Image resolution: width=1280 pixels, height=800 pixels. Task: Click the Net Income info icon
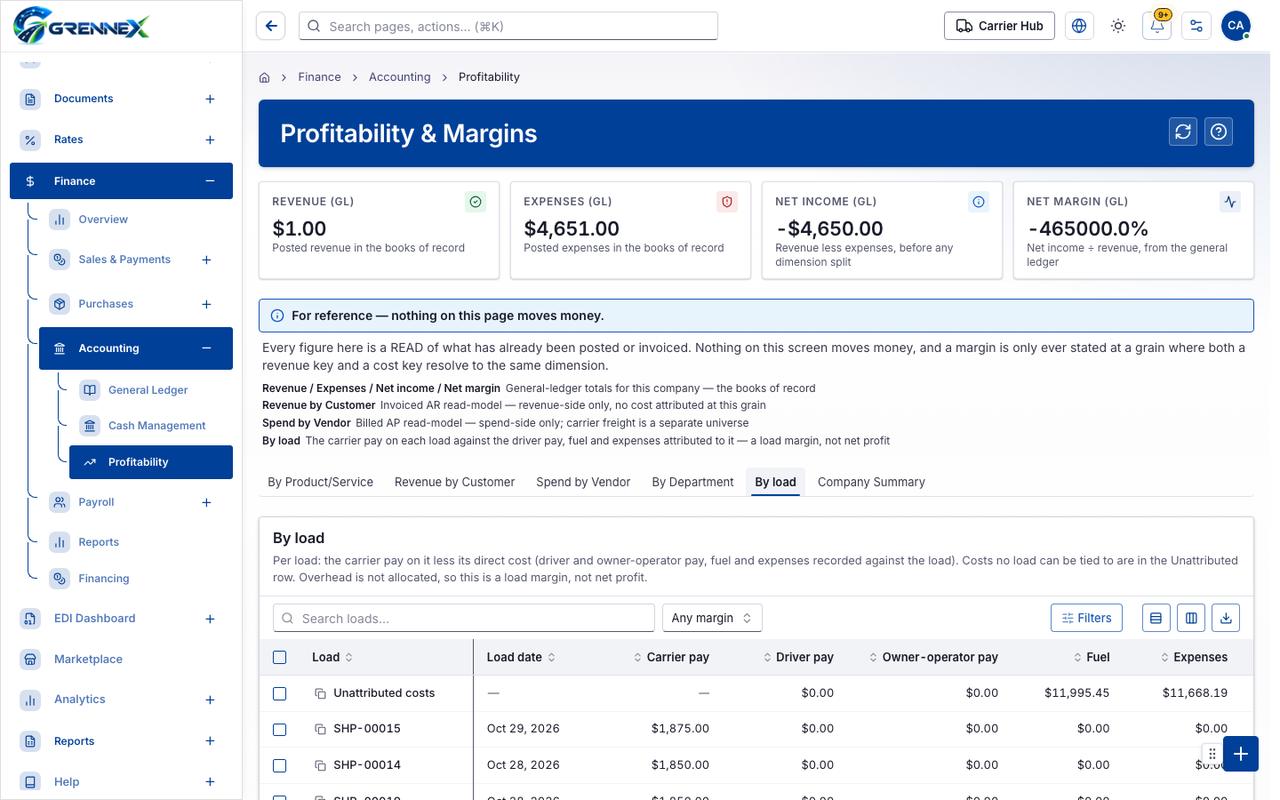coord(979,202)
